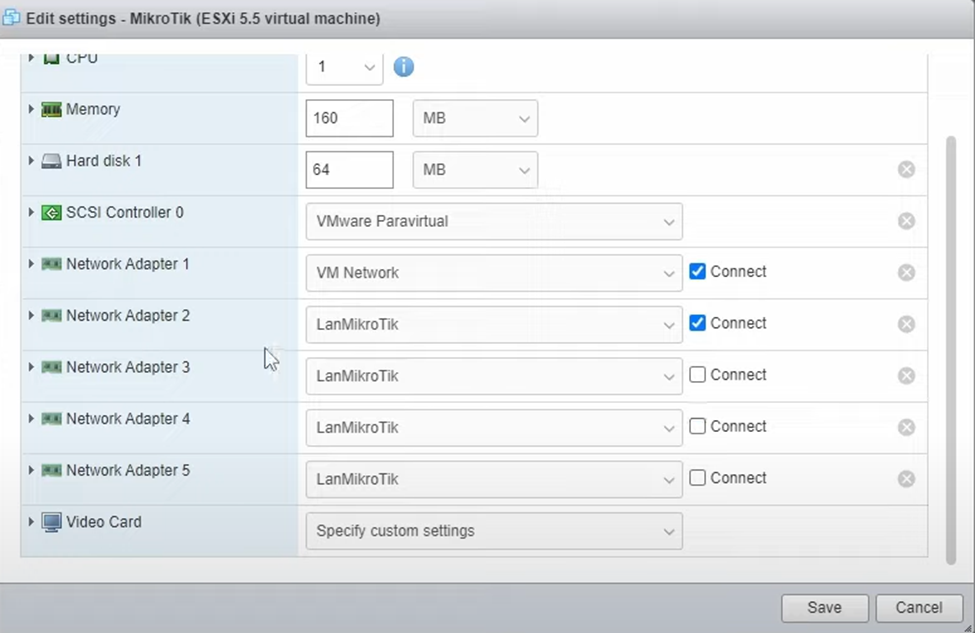Delete Network Adapter 3 using X icon
Screen dimensions: 975x633
pos(906,376)
